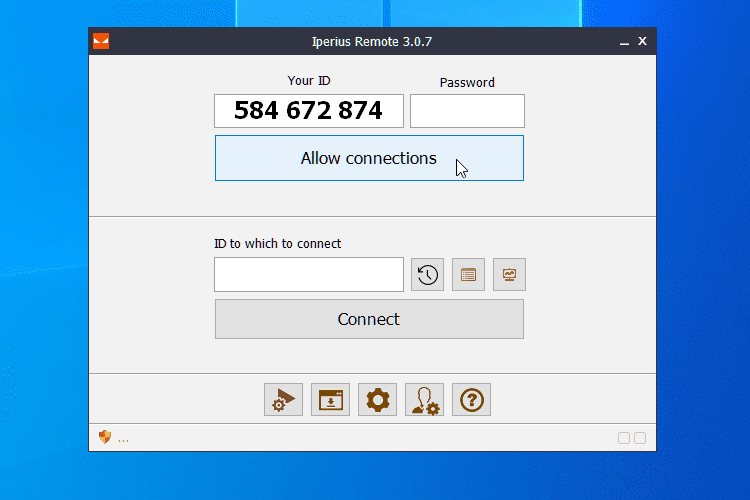Open the settings gear icon

click(377, 400)
